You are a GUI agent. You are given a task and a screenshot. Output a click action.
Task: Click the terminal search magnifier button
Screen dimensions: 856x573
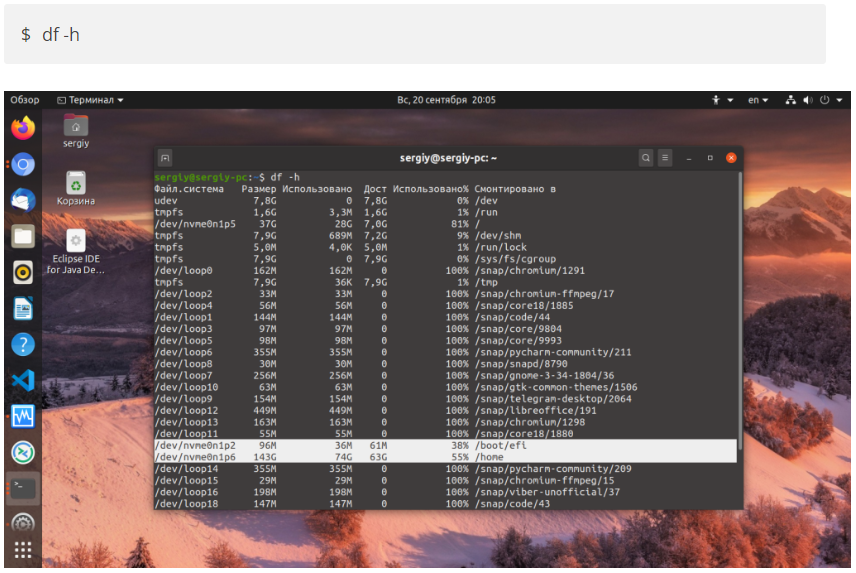pyautogui.click(x=646, y=158)
